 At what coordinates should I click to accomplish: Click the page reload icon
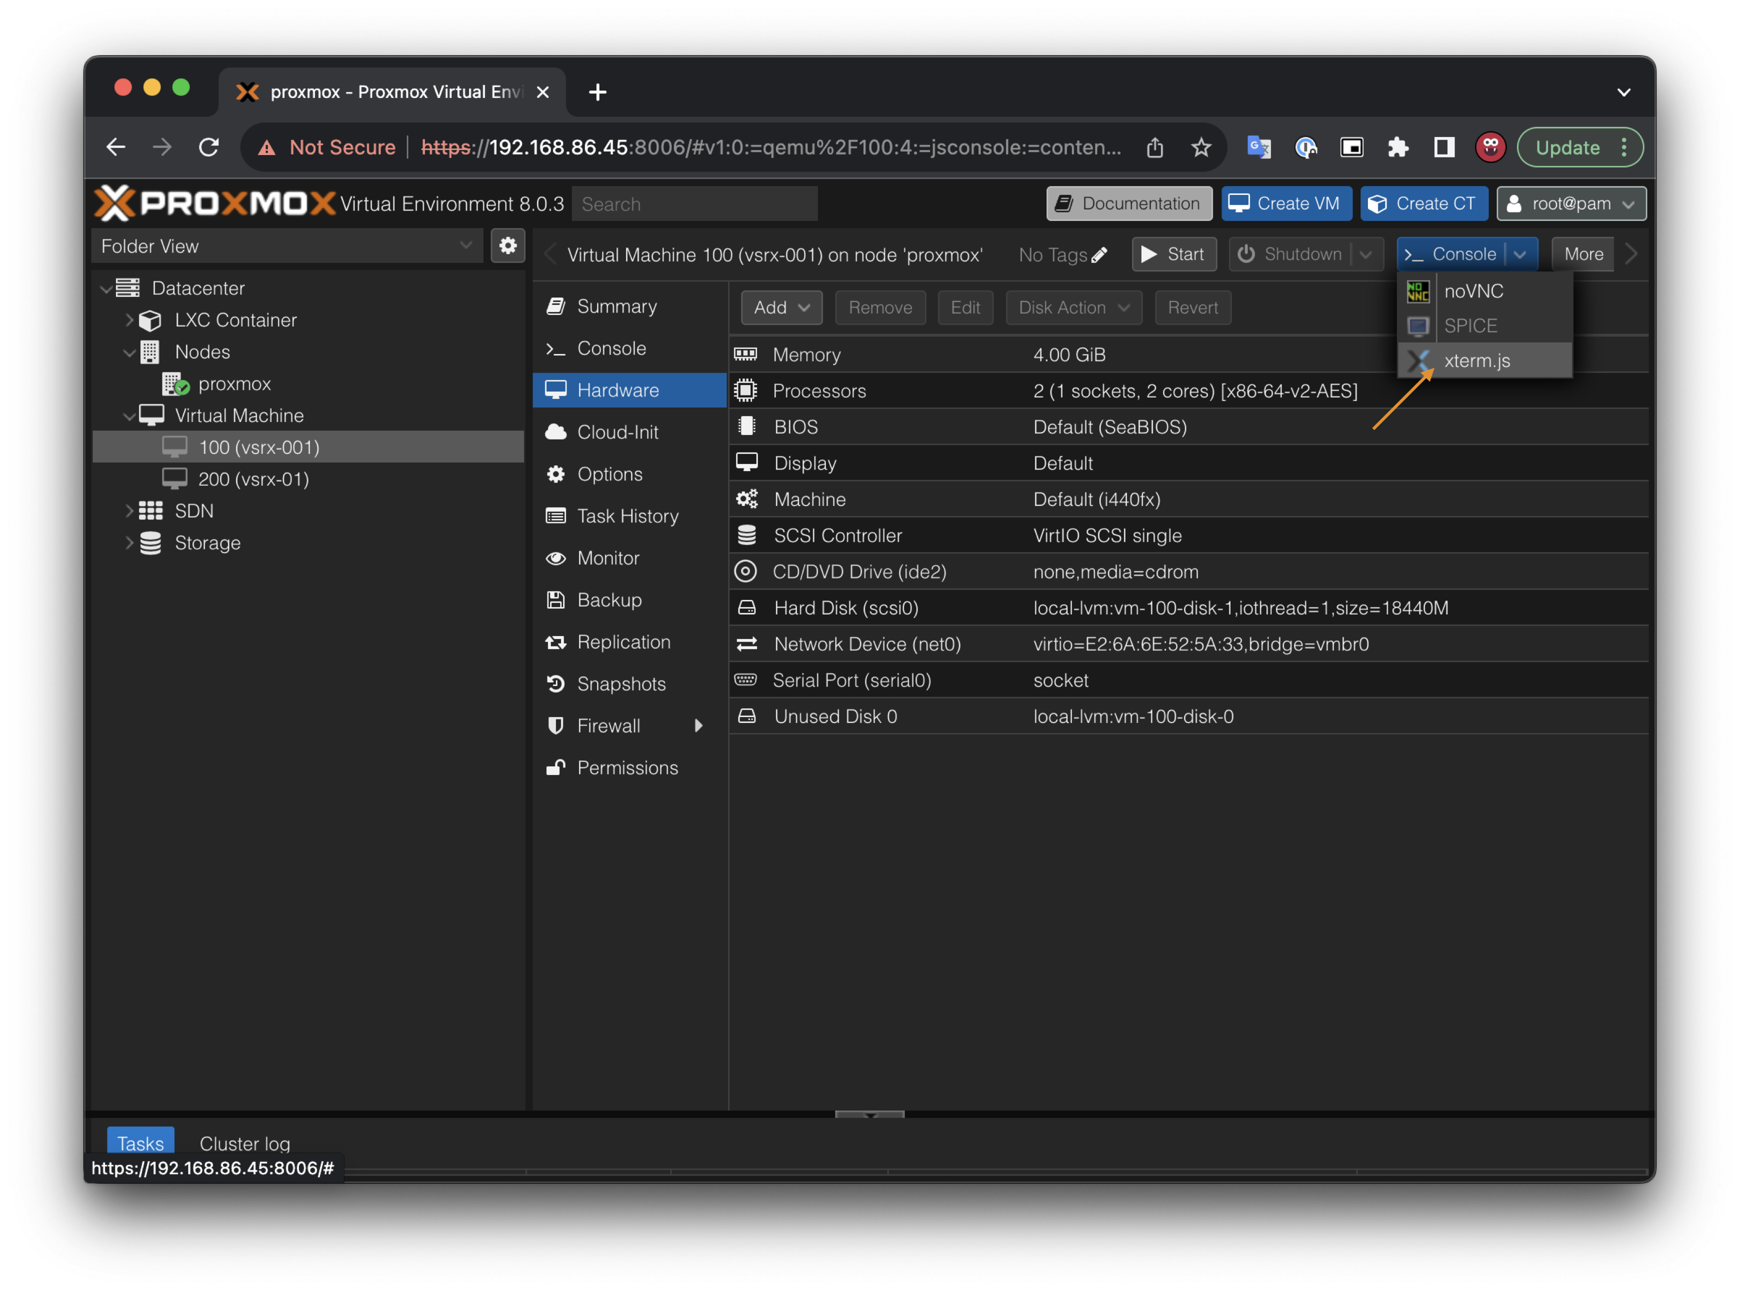coord(209,148)
